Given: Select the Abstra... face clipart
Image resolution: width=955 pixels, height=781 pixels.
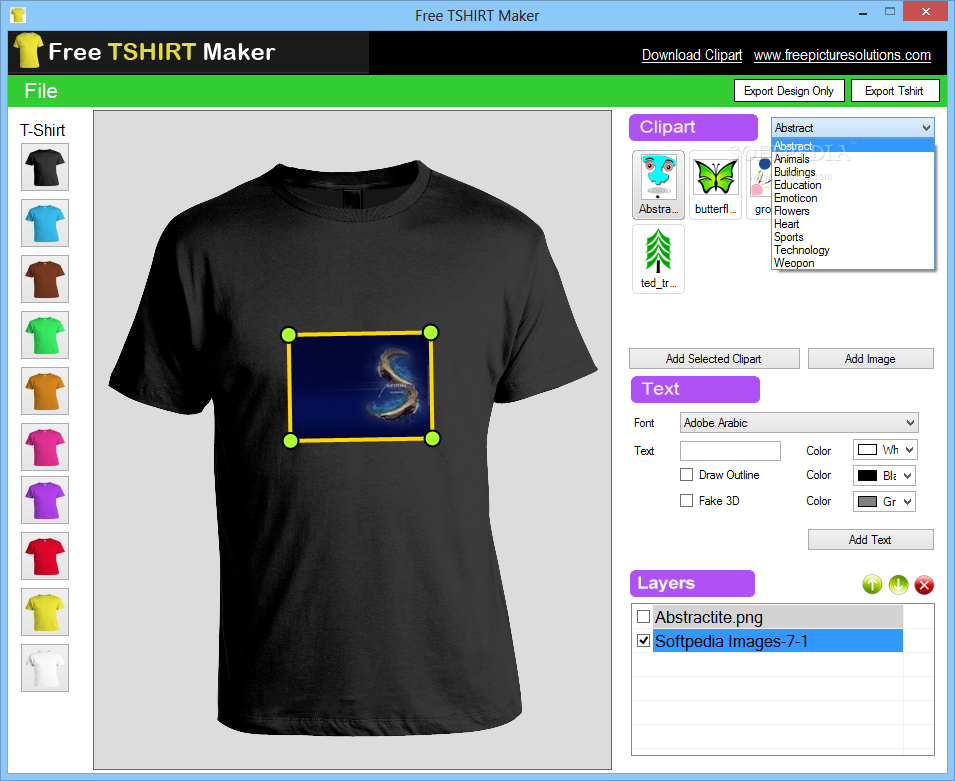Looking at the screenshot, I should tap(658, 185).
